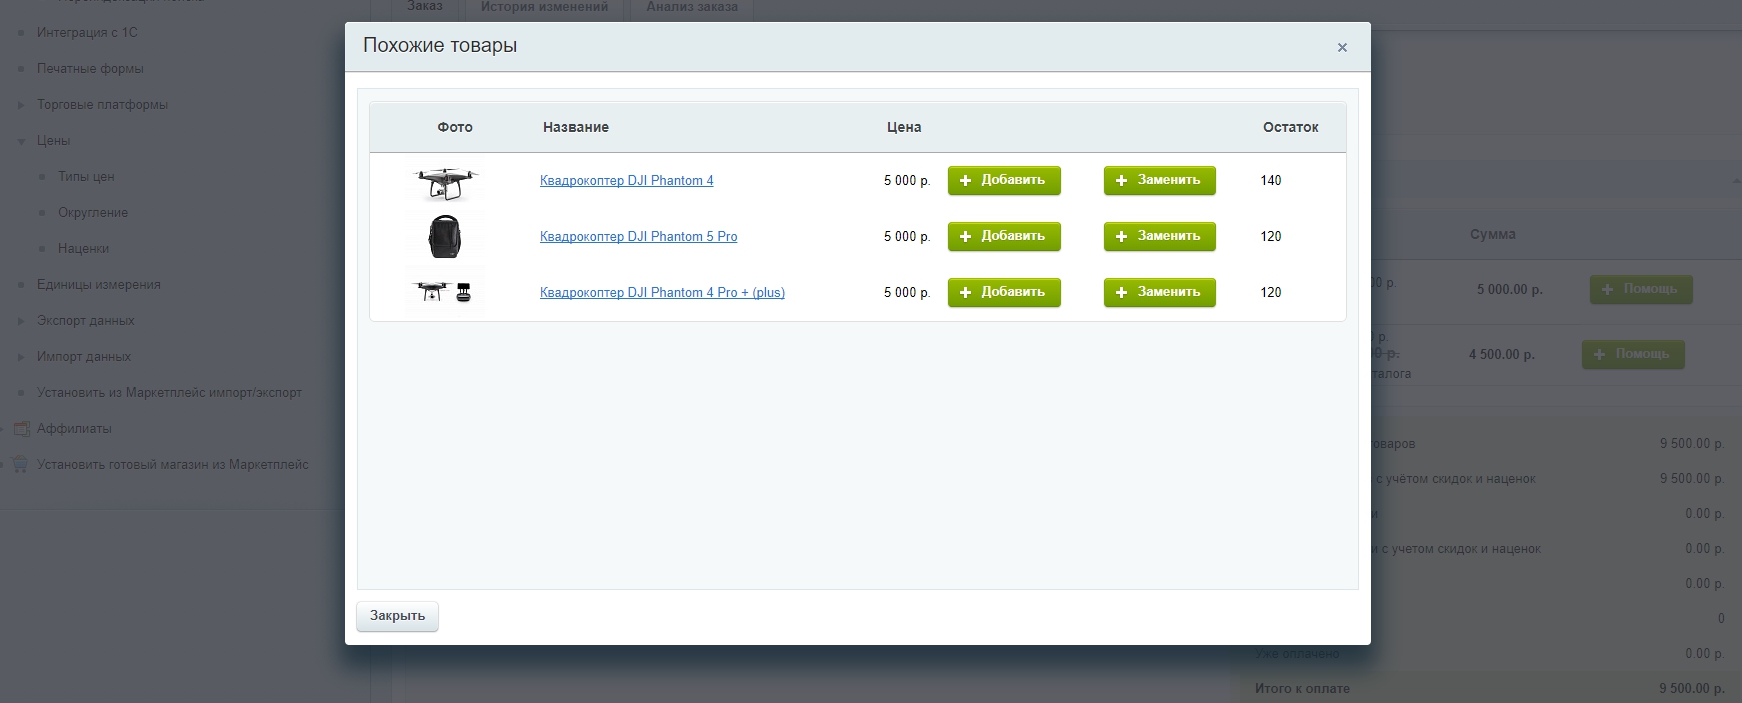Add Квадрокоптер DJI Phantom 4 to order
The width and height of the screenshot is (1742, 703).
coord(1003,181)
